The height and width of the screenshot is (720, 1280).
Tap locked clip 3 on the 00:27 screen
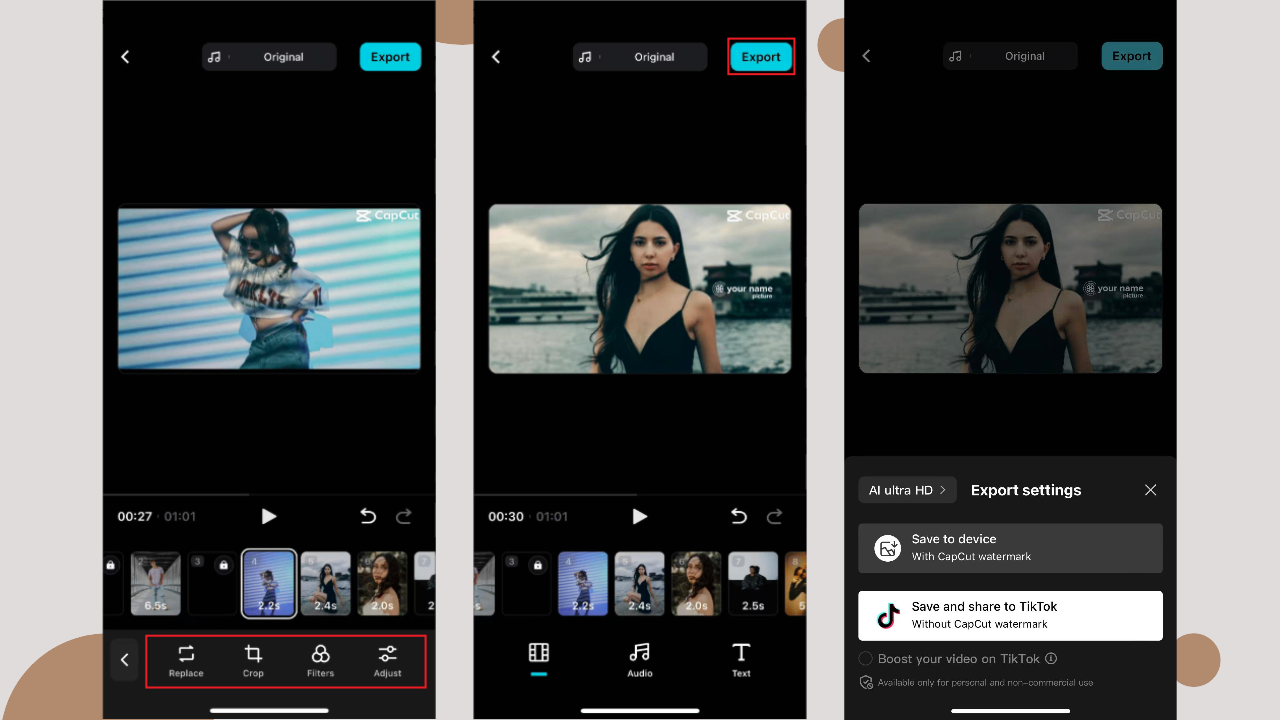(x=213, y=583)
